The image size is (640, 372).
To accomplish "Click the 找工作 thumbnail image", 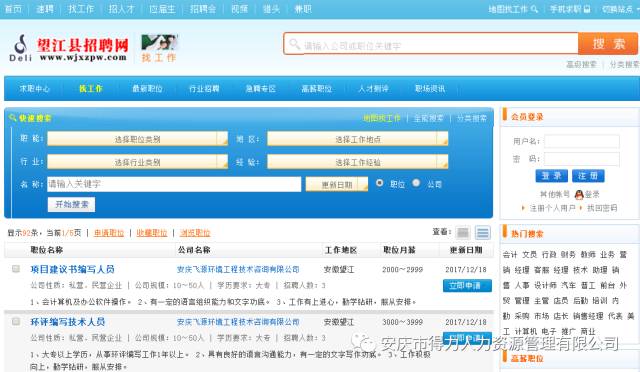I will click(159, 42).
